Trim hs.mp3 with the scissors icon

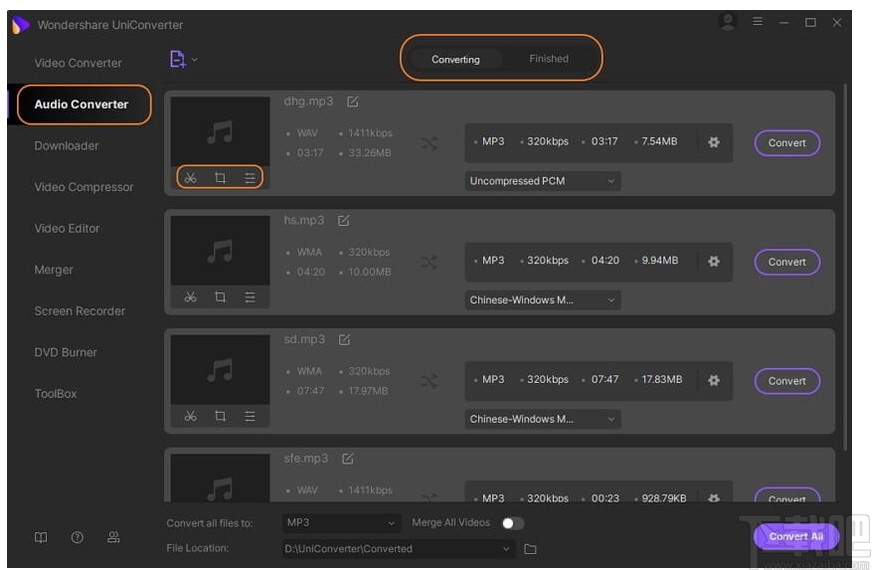[190, 297]
